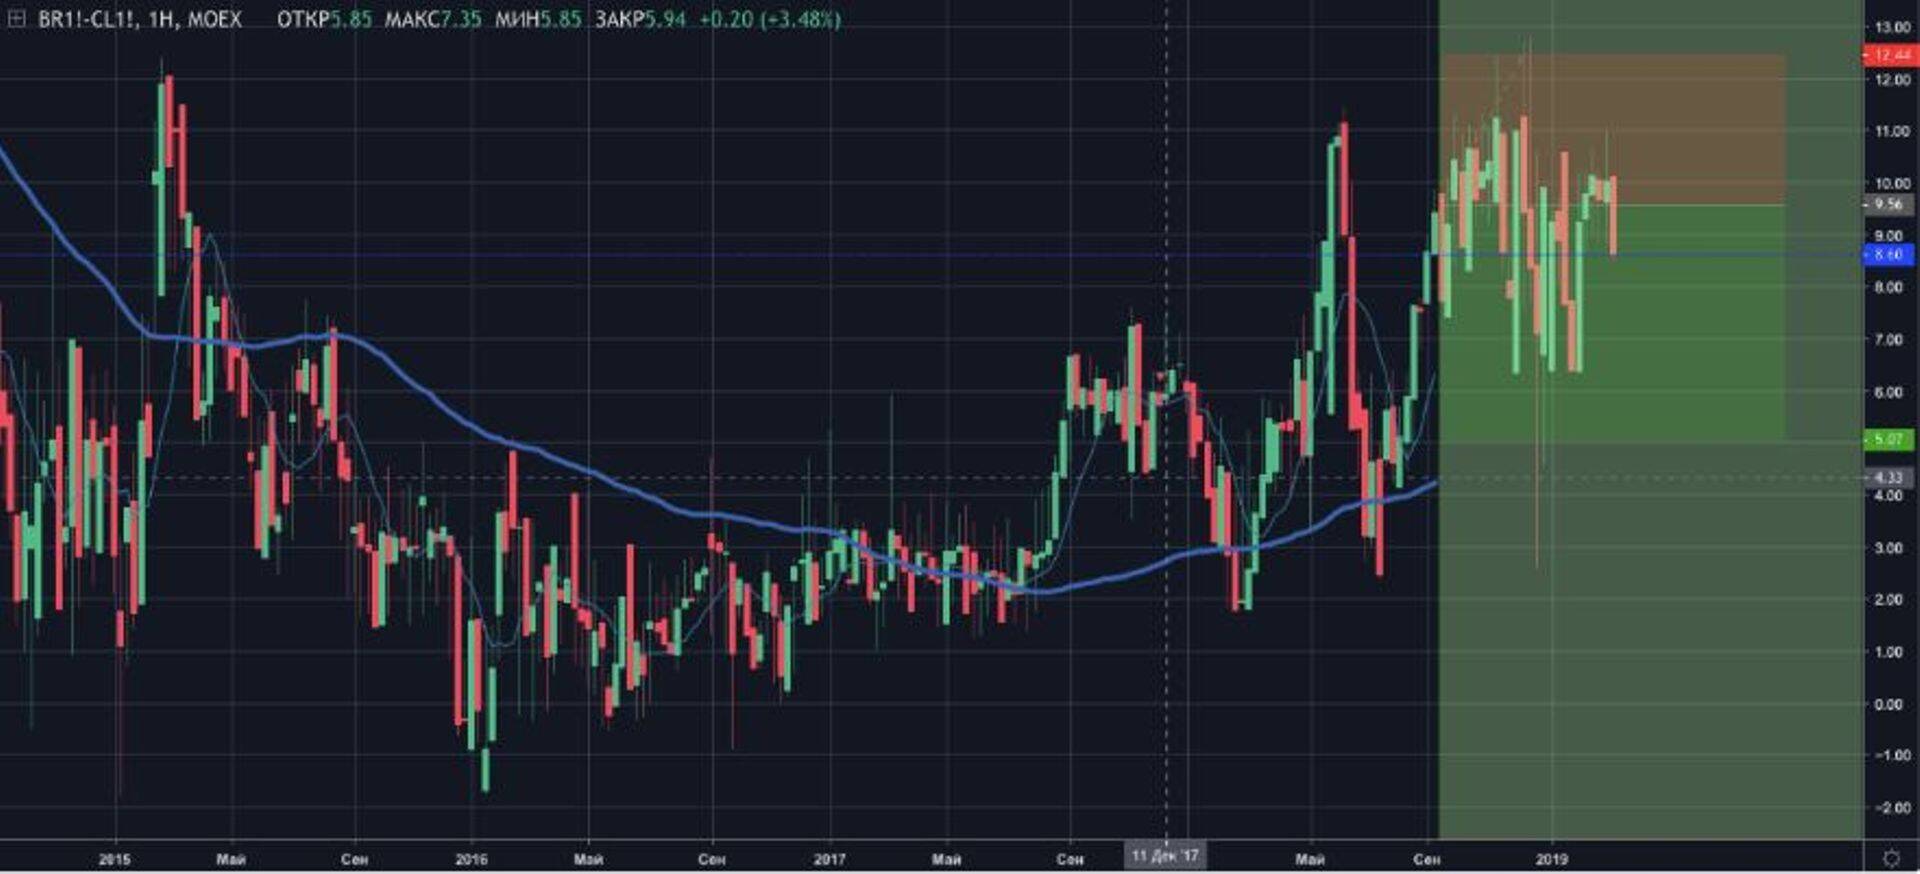Click the 11 Дек '17 date marker

1165,856
